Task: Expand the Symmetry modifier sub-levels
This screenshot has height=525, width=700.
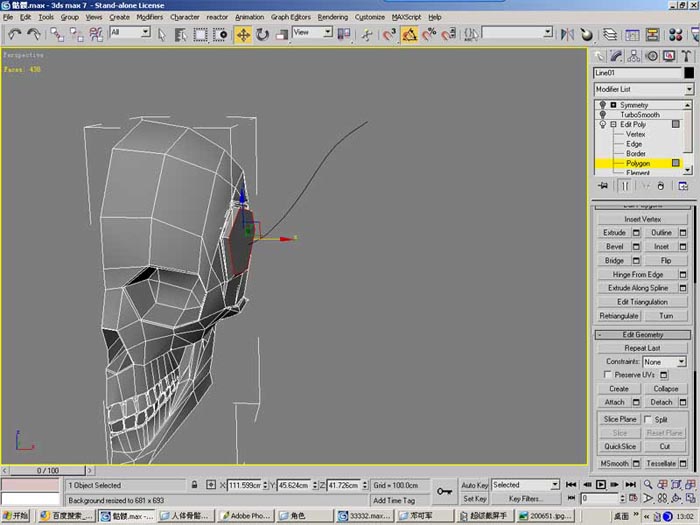Action: point(613,105)
